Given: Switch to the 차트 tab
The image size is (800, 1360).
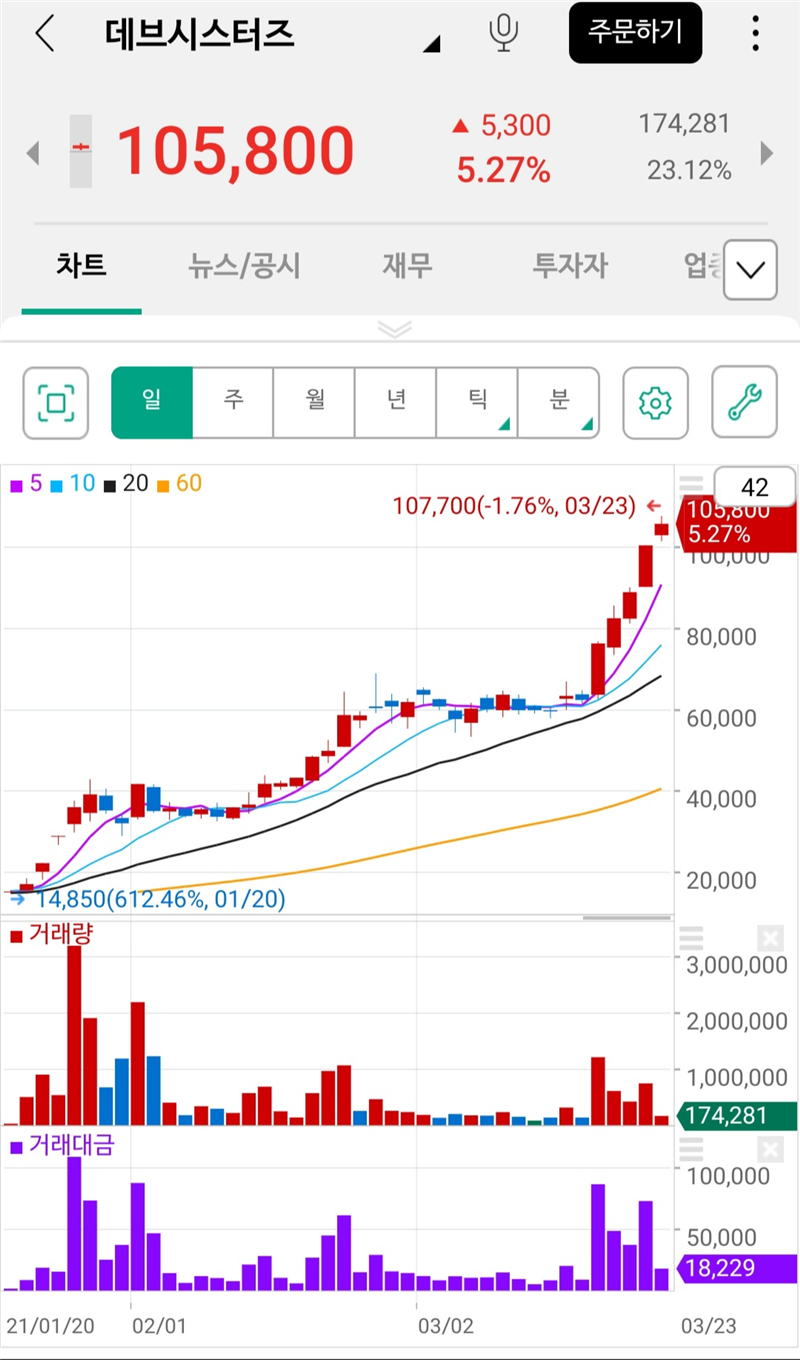Looking at the screenshot, I should (x=81, y=266).
